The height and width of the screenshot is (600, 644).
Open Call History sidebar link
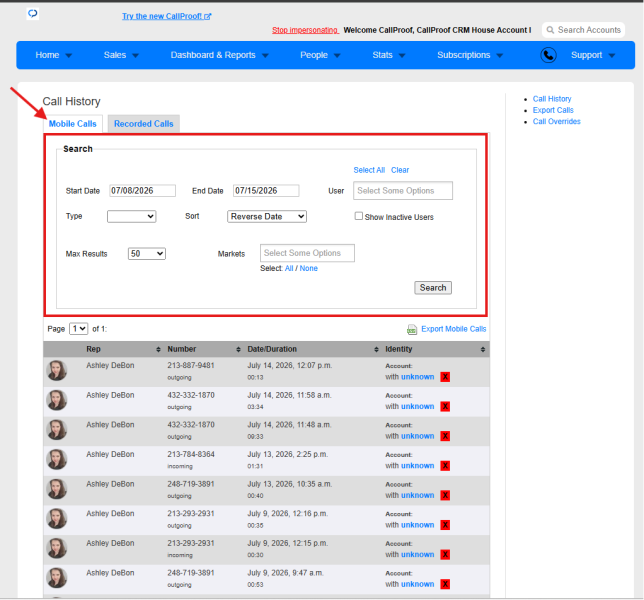(552, 99)
